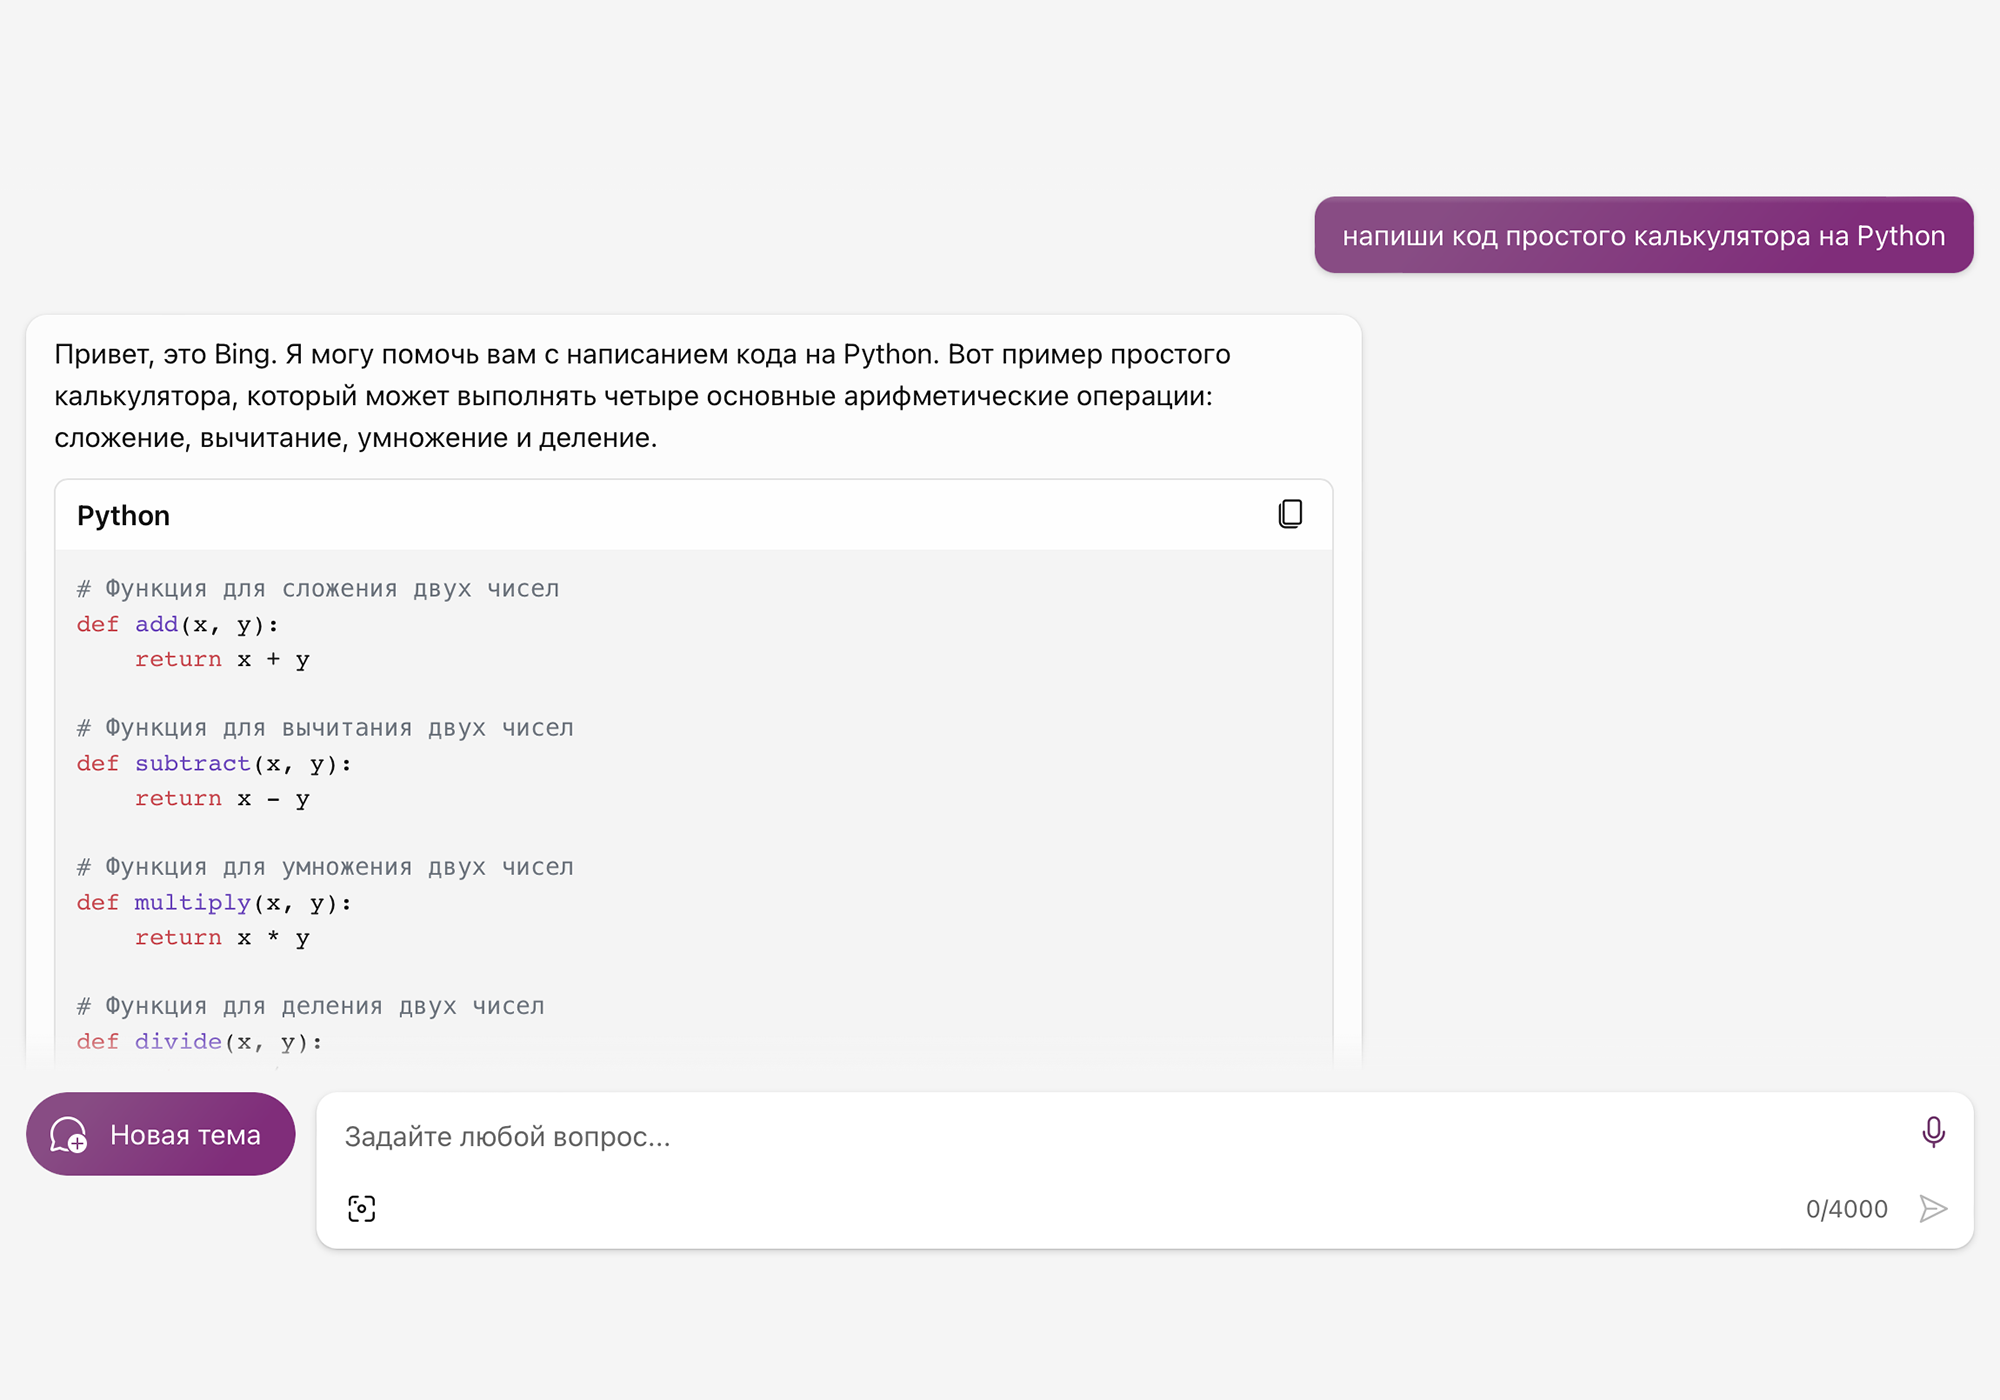Send the message with arrow icon

click(1933, 1208)
